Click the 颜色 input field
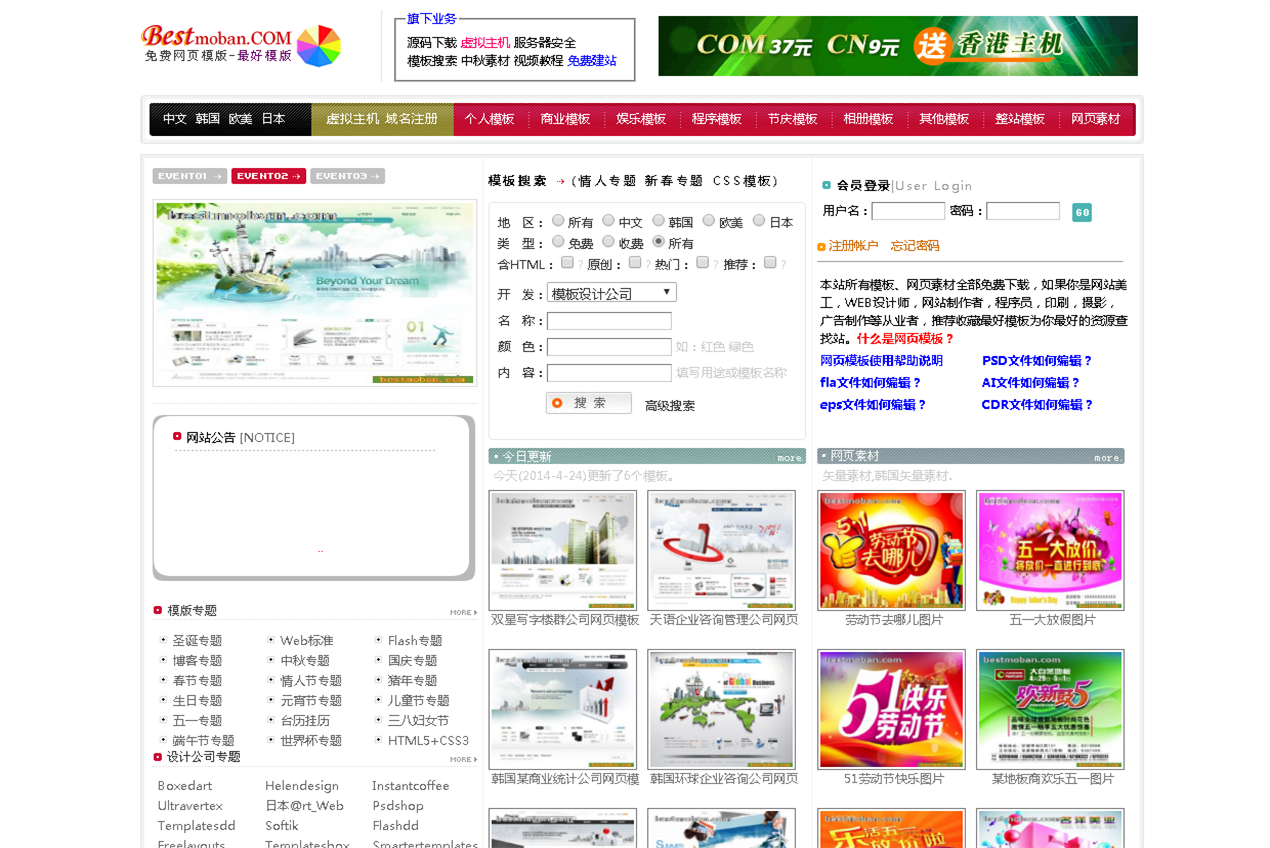The image size is (1270, 848). click(609, 347)
